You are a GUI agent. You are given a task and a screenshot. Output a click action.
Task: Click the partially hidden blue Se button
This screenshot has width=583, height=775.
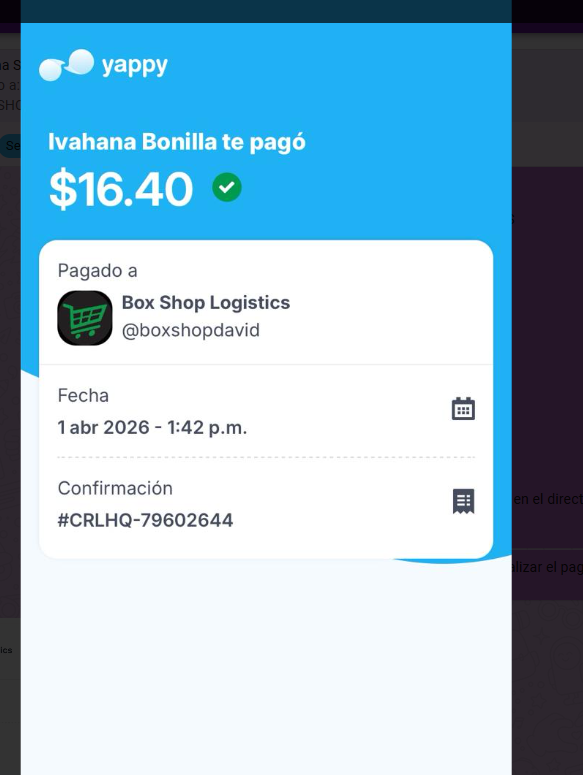(x=10, y=146)
